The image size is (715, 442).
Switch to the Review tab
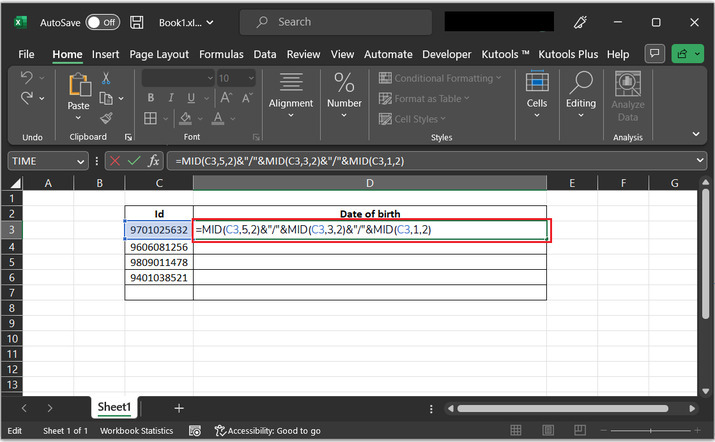(303, 54)
